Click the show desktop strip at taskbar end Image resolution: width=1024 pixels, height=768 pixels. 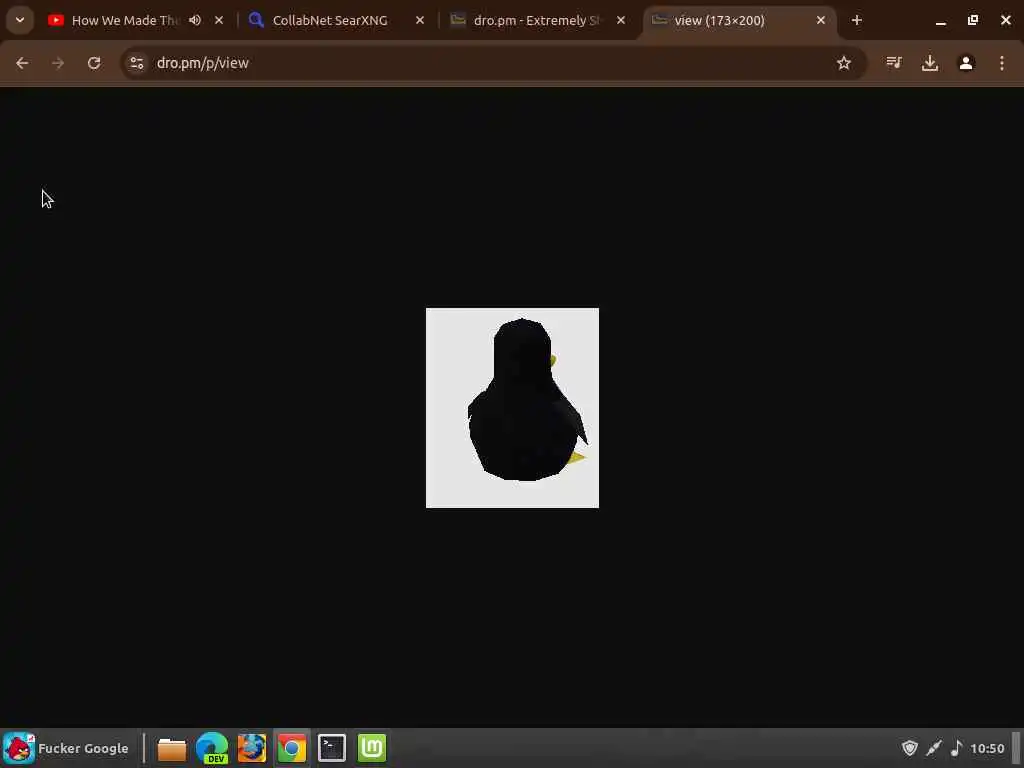(x=1016, y=748)
